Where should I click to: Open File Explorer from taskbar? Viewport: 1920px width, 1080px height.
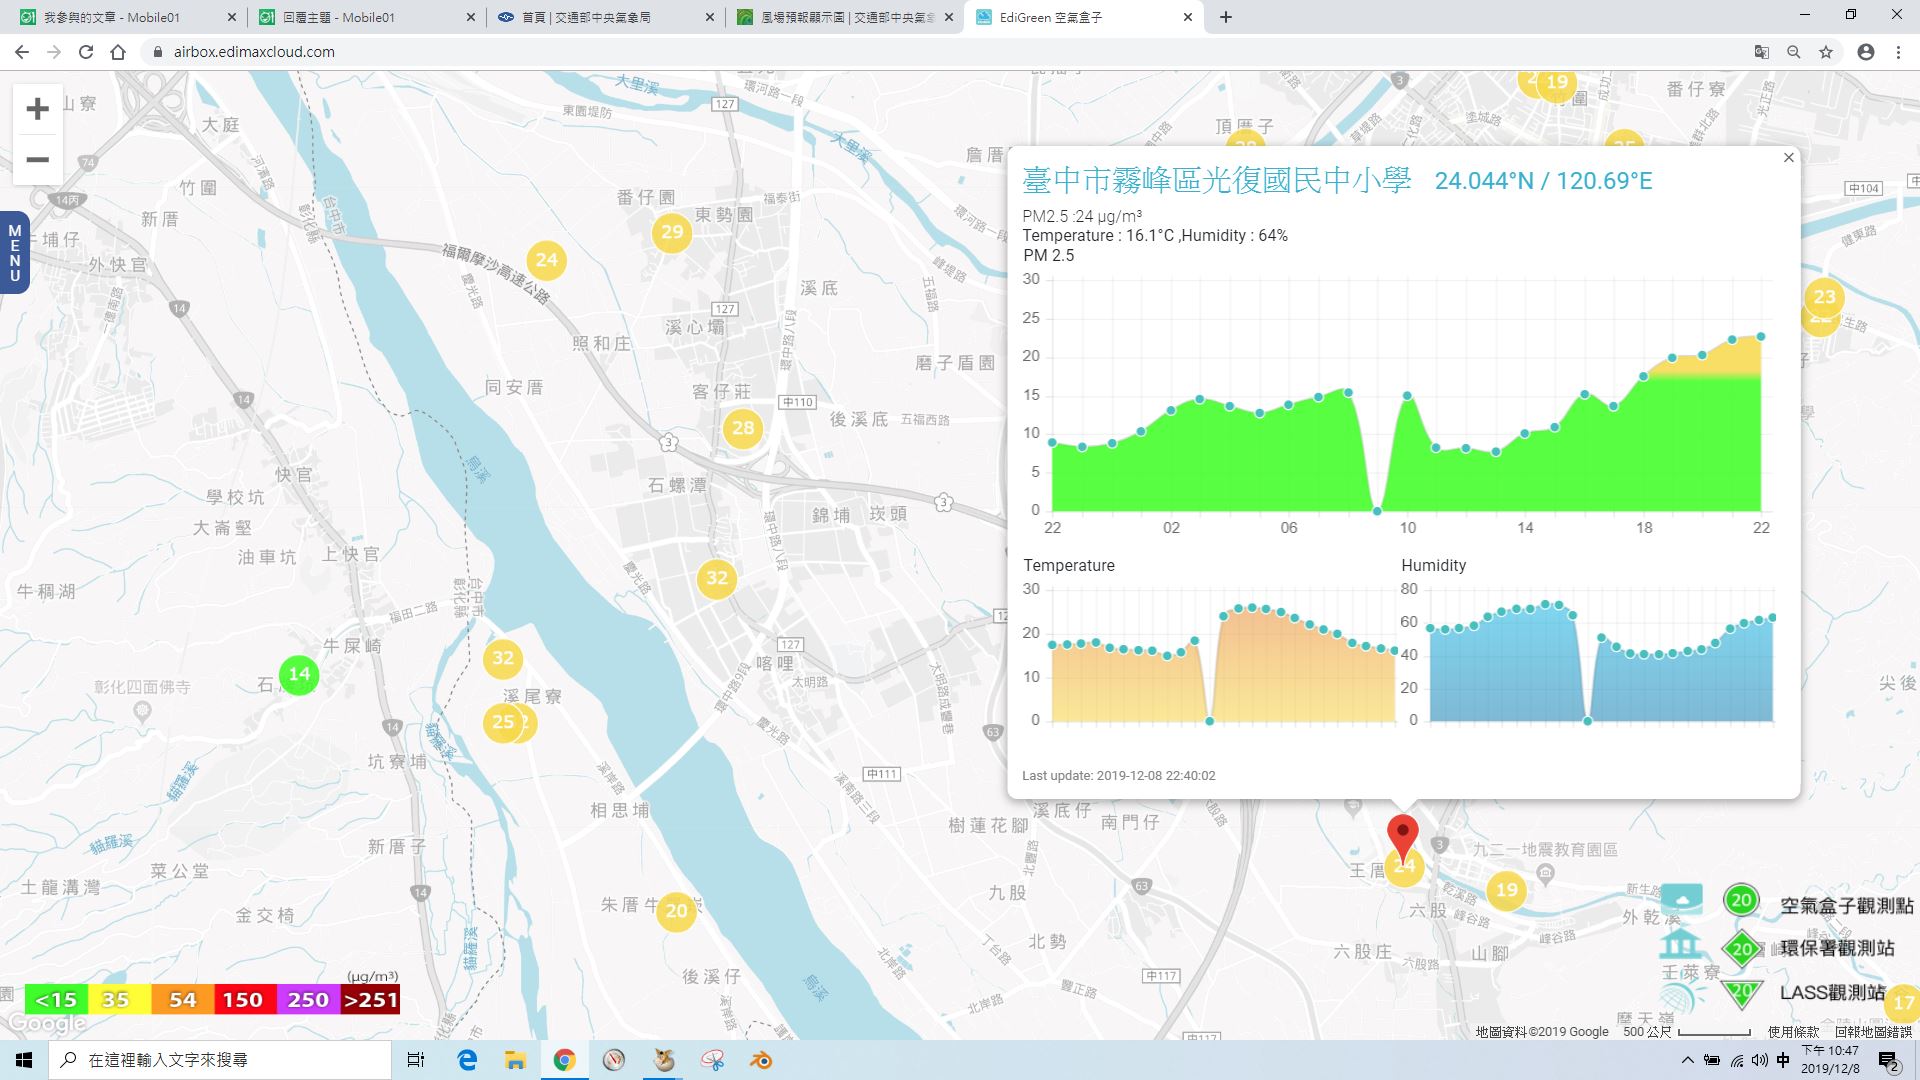(515, 1060)
